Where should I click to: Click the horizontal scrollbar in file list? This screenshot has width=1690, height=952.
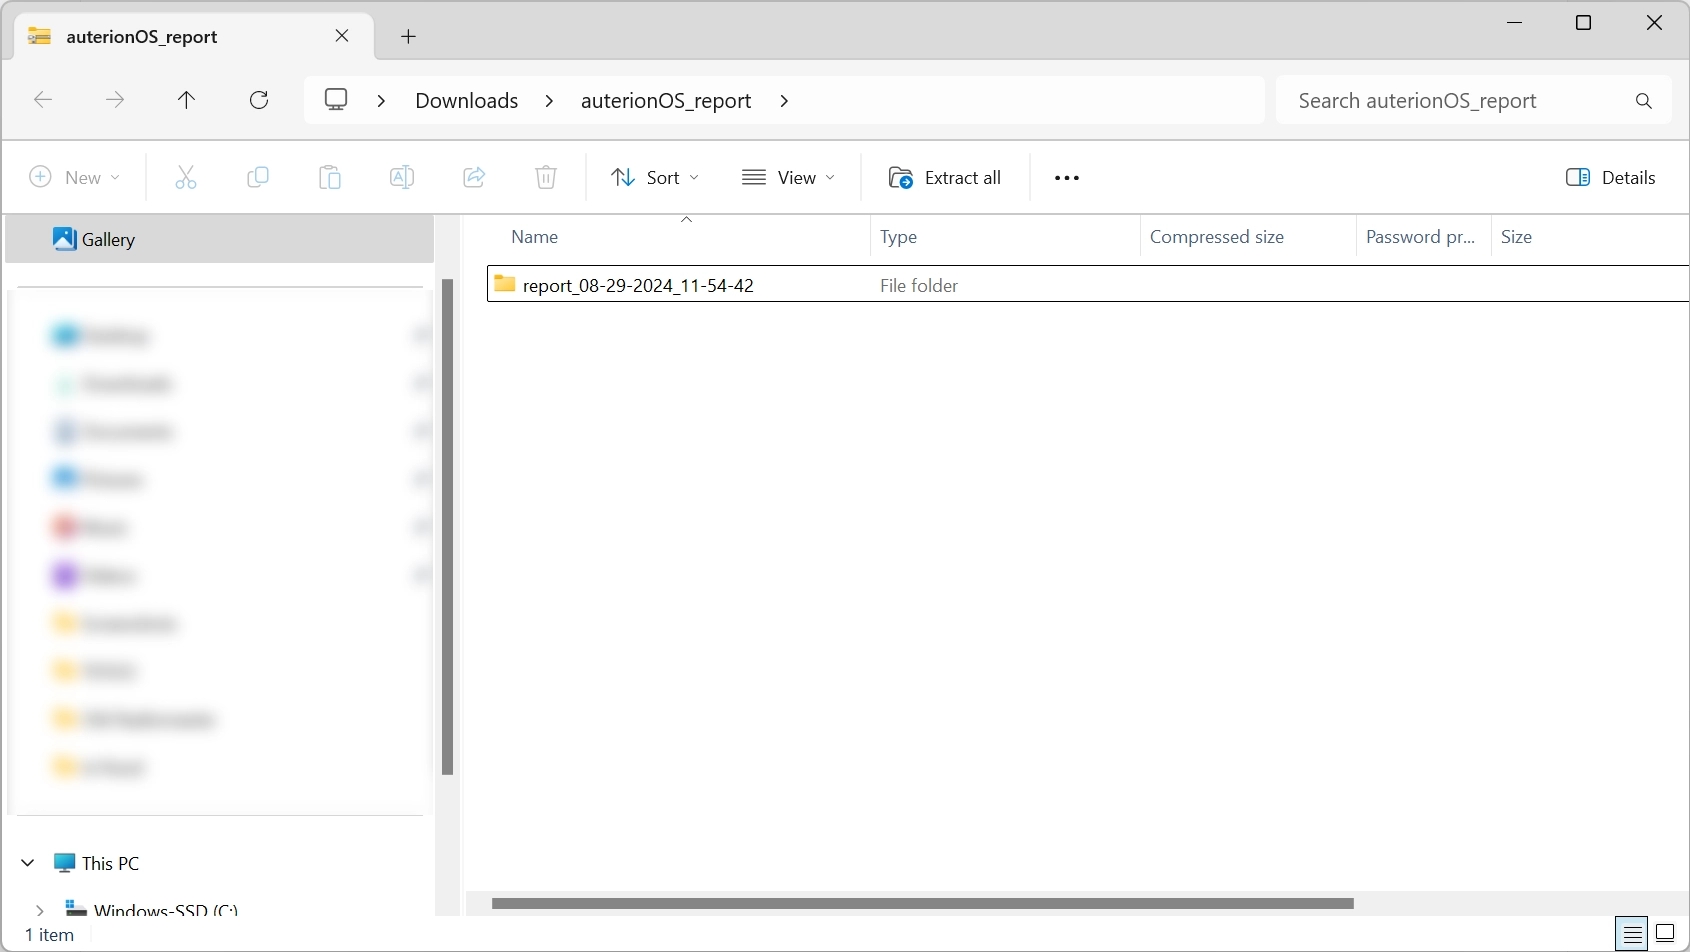pyautogui.click(x=922, y=903)
